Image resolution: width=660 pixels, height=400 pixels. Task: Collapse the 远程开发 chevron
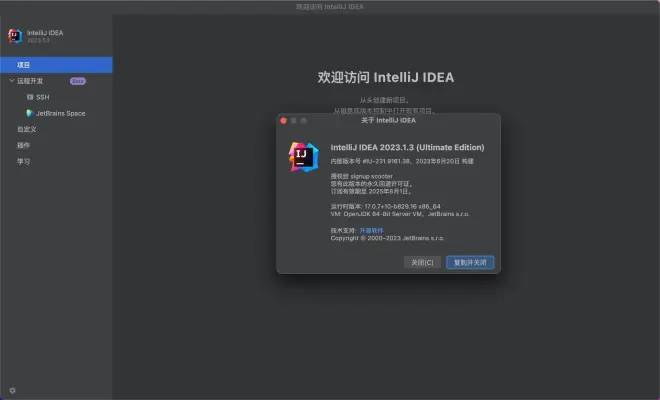click(11, 81)
